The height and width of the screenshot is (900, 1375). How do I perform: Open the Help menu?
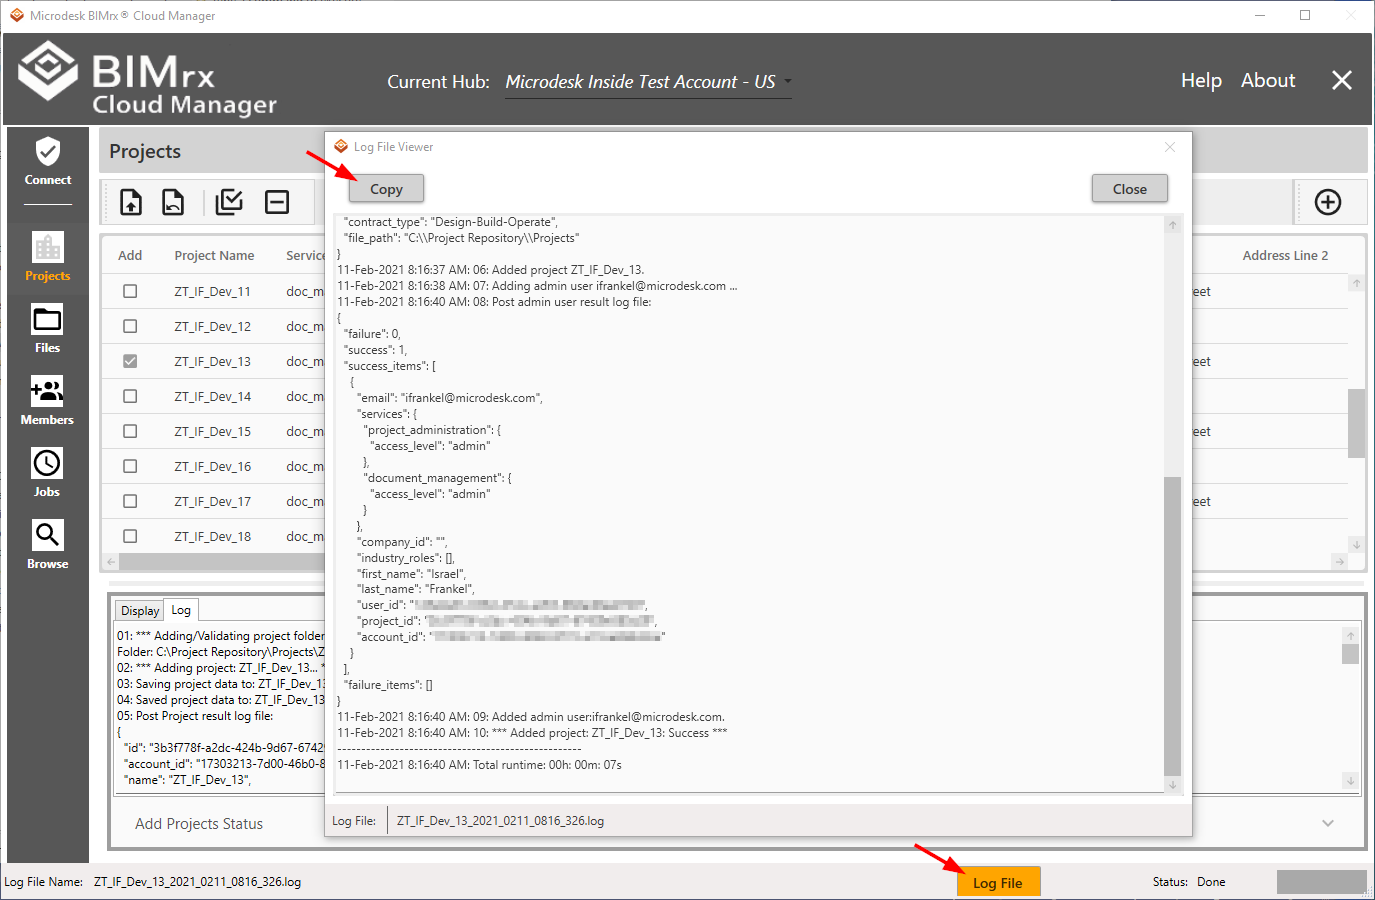(1201, 80)
